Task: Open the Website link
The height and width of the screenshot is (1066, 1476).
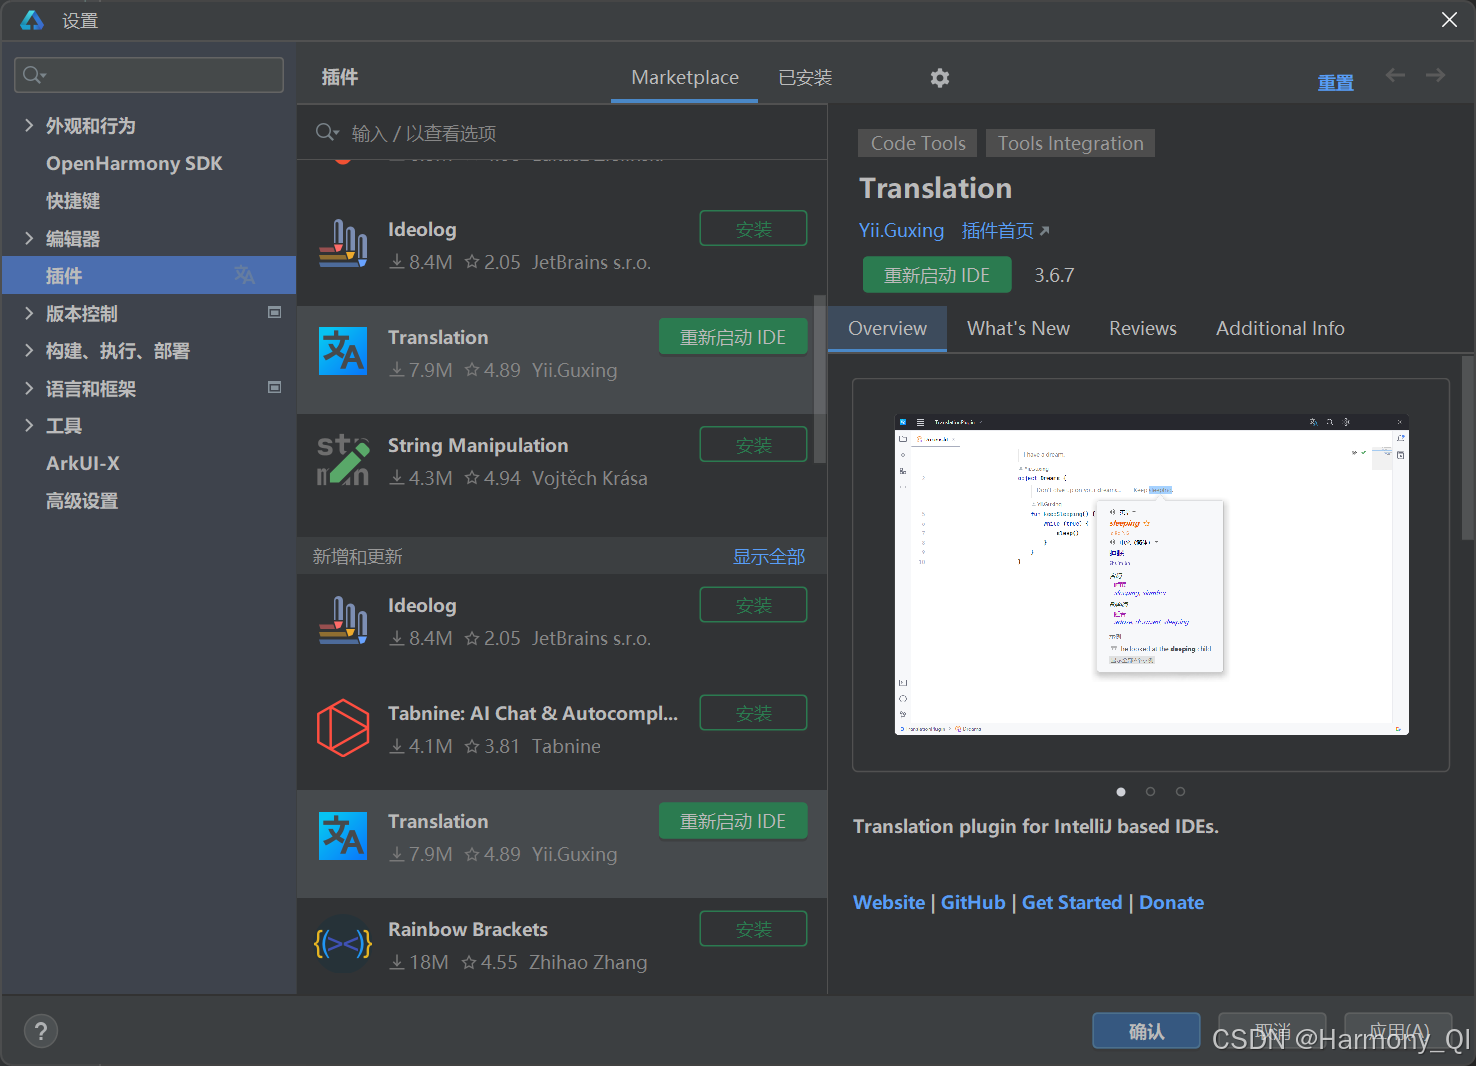Action: pyautogui.click(x=889, y=902)
